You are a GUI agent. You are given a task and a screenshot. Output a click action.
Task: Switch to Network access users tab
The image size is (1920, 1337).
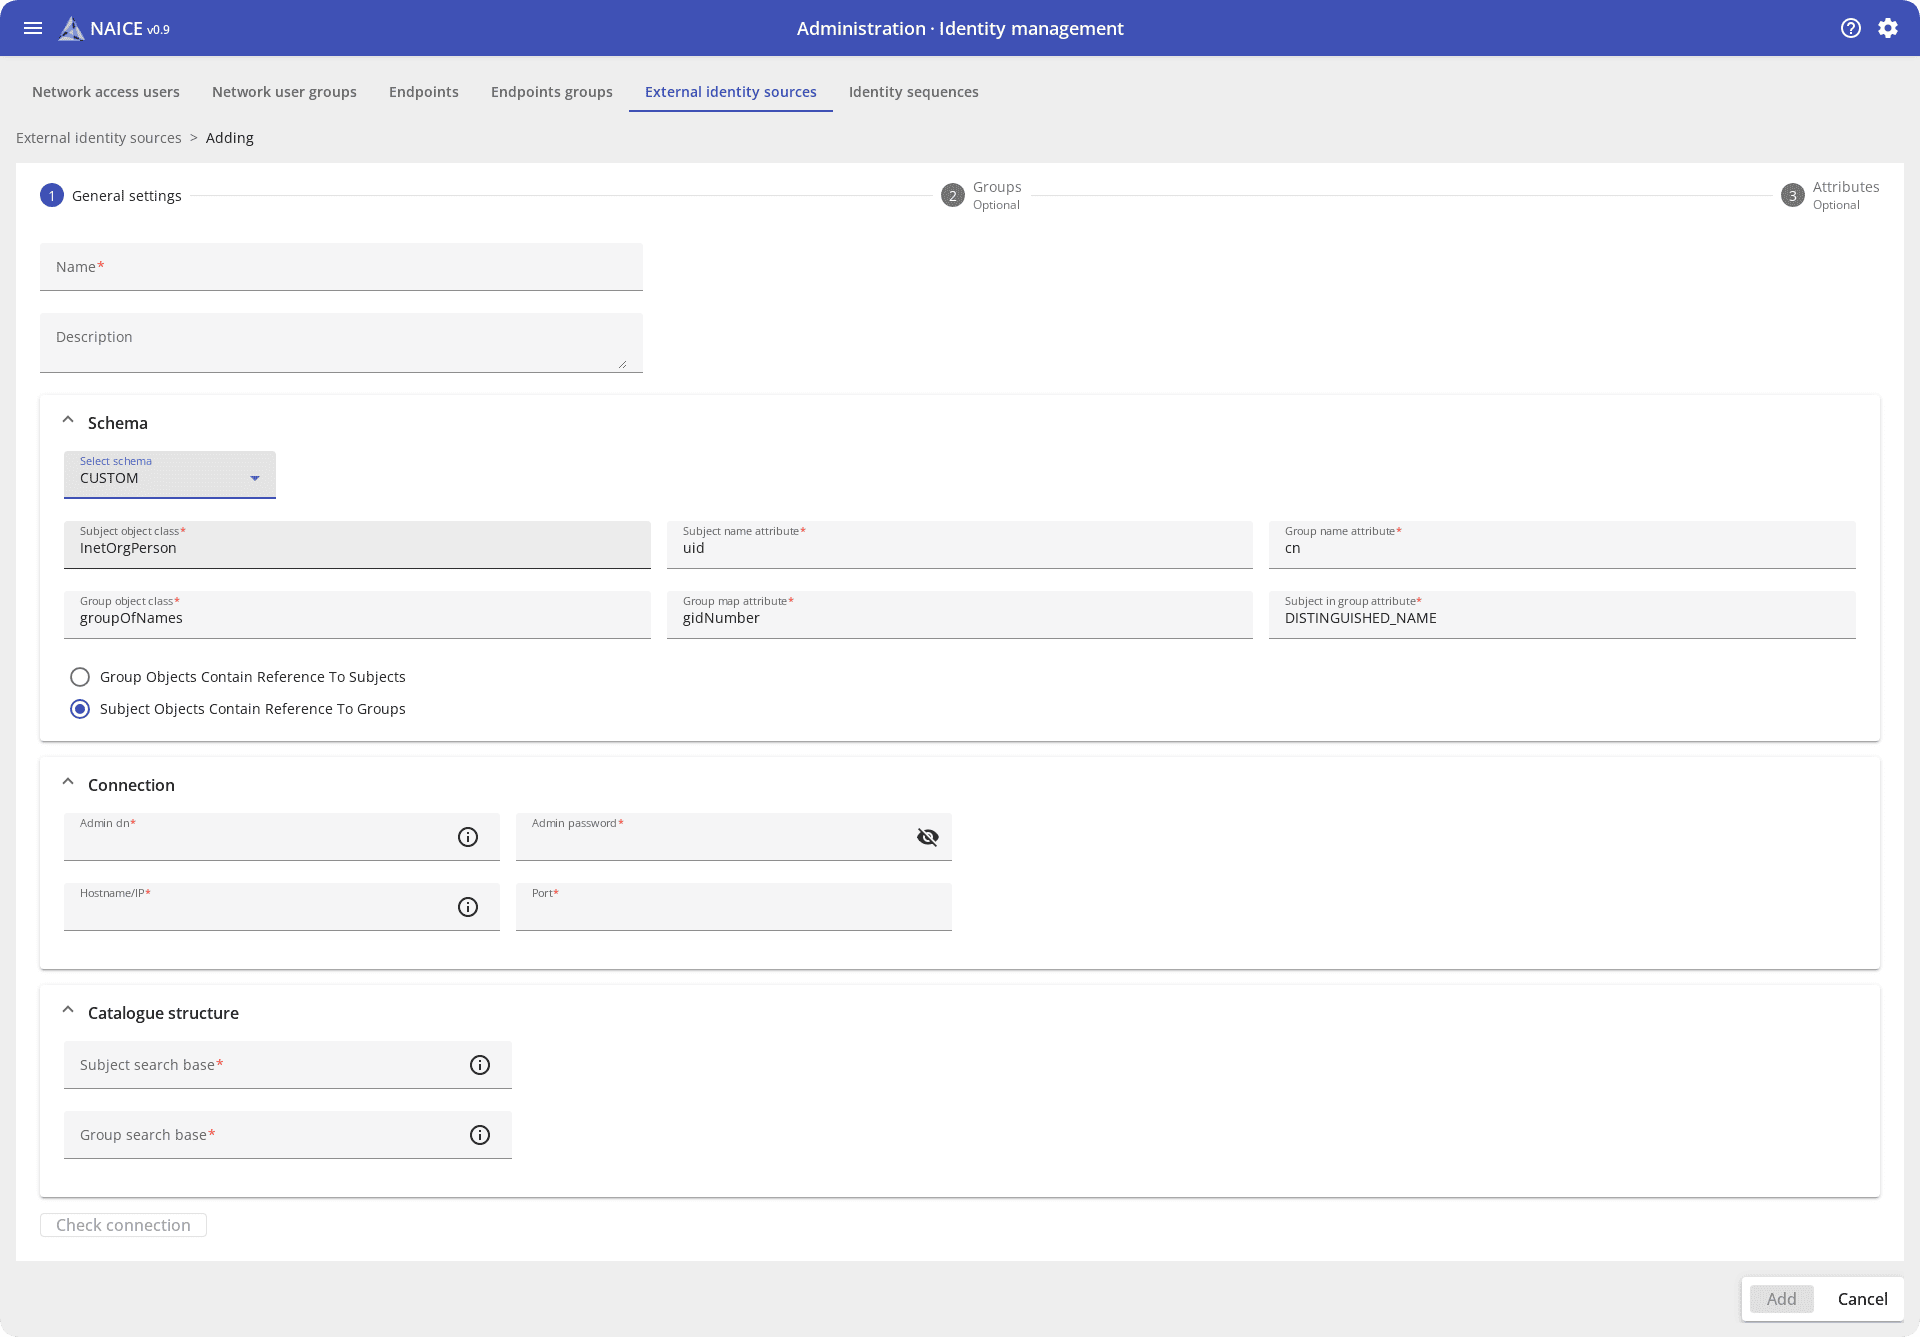coord(106,92)
